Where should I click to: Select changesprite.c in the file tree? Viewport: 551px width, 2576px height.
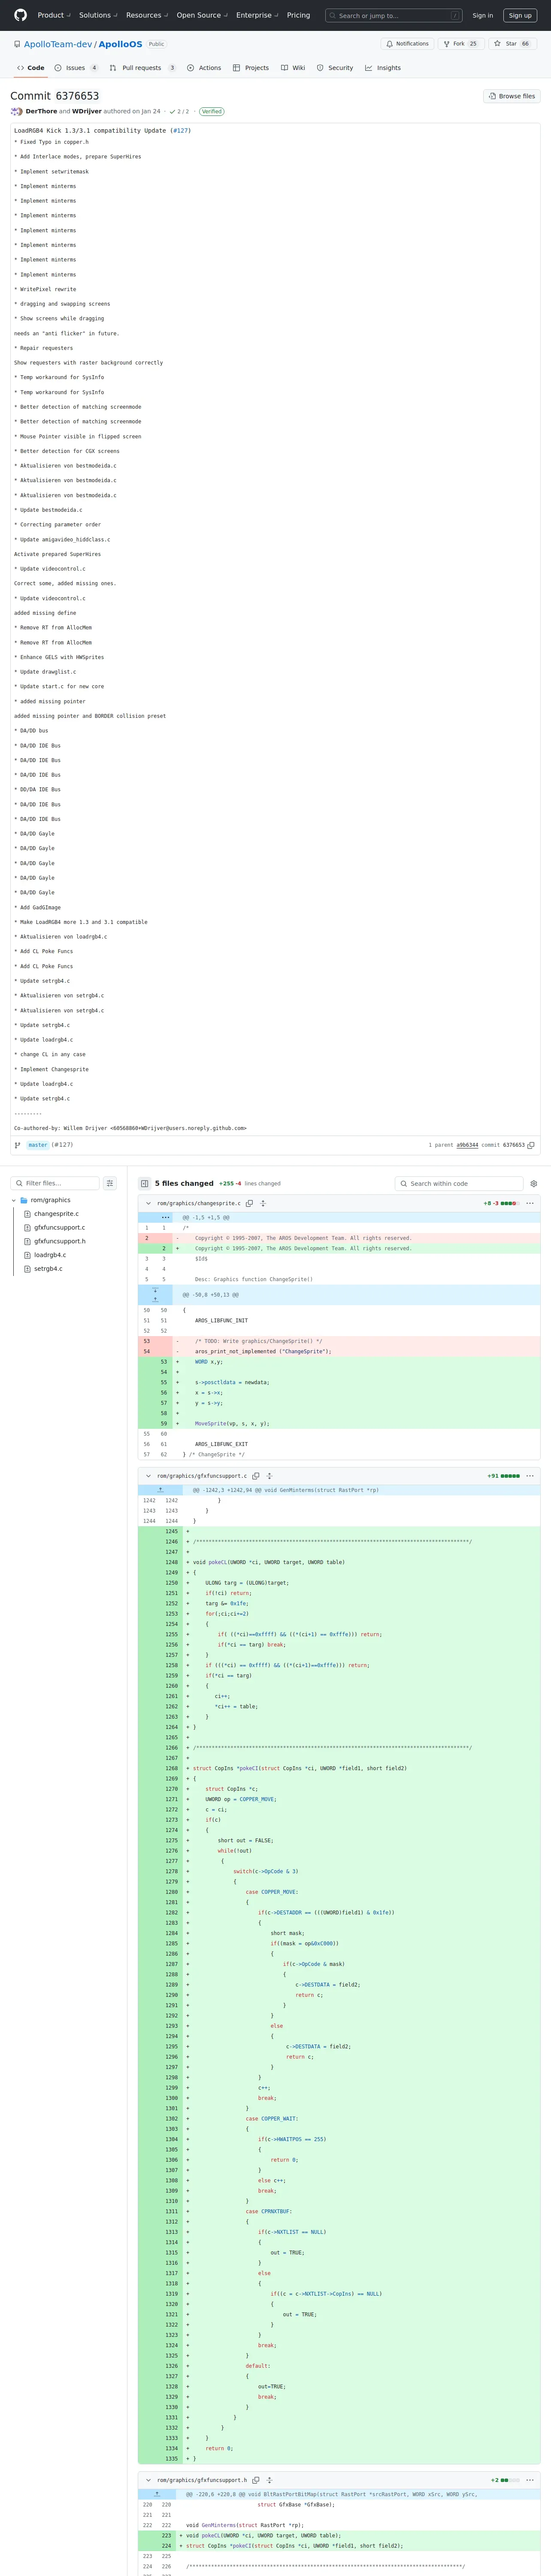[56, 1214]
